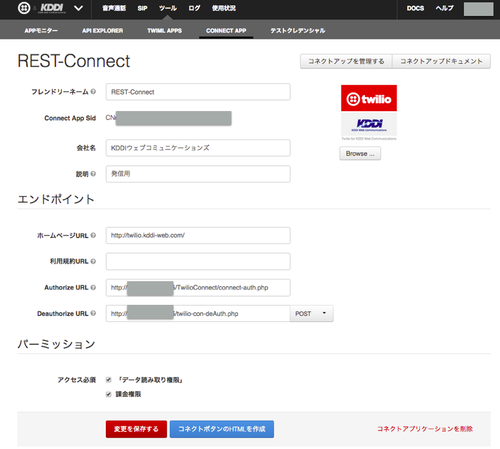Open the POST method dropdown

point(312,313)
